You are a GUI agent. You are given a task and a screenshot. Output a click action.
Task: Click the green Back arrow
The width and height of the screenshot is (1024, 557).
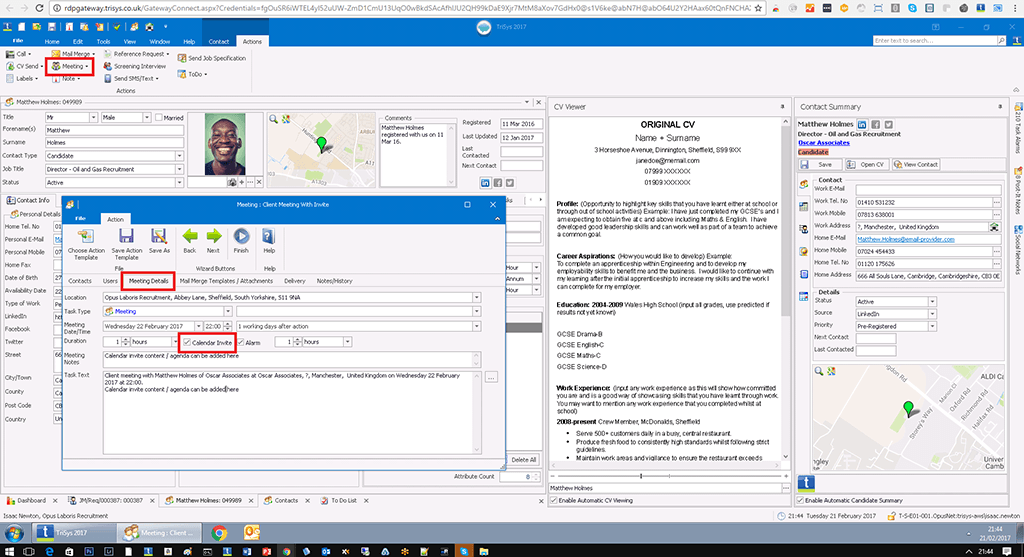(189, 236)
